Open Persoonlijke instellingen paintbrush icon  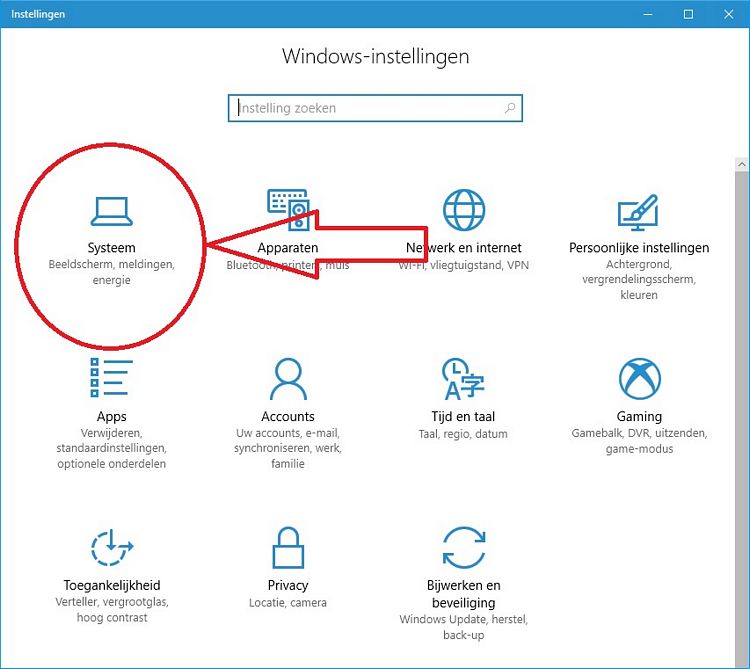point(638,212)
